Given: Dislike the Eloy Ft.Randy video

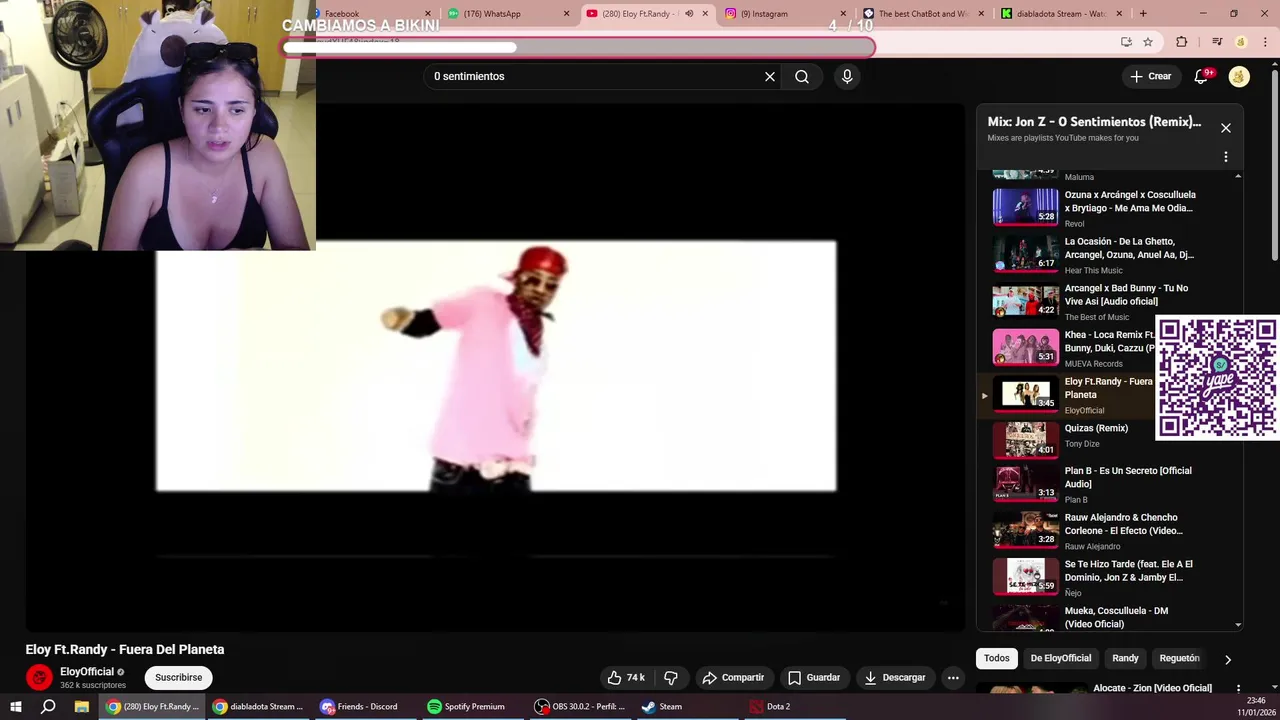Looking at the screenshot, I should coord(671,677).
